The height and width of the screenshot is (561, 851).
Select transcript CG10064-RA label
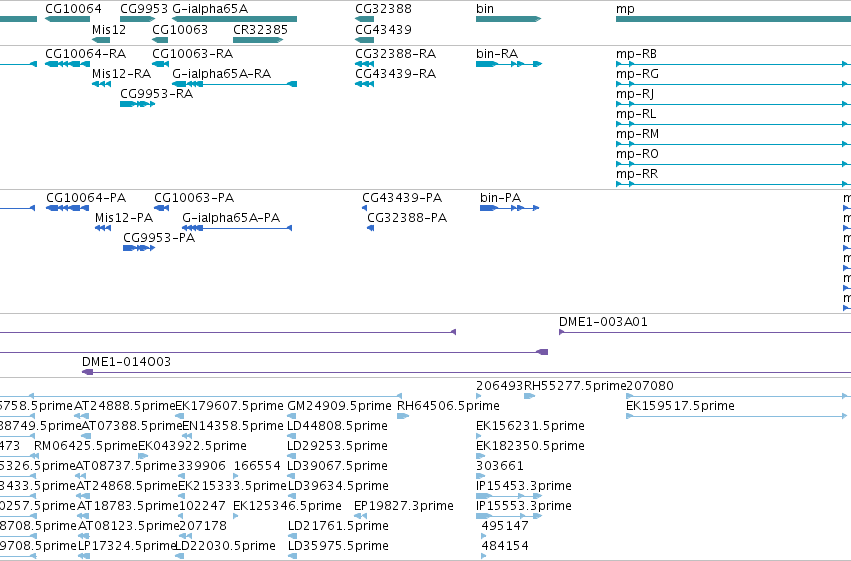pos(85,54)
